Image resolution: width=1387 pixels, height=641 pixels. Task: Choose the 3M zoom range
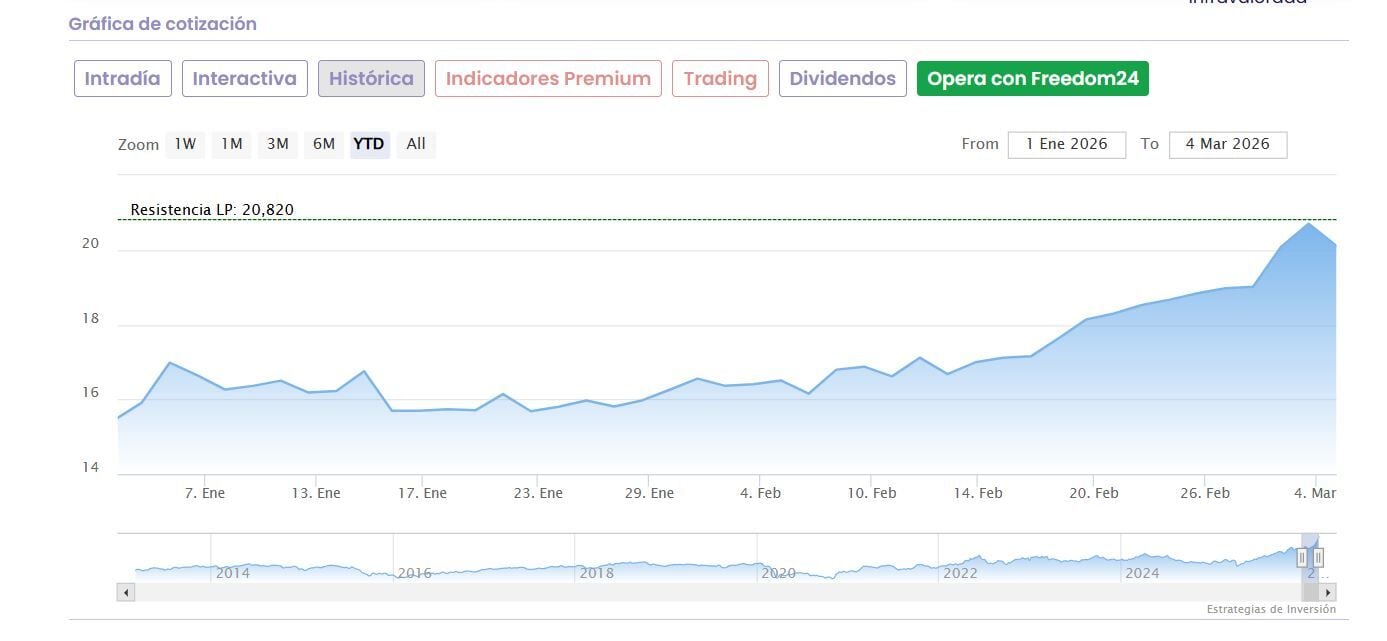(x=277, y=144)
